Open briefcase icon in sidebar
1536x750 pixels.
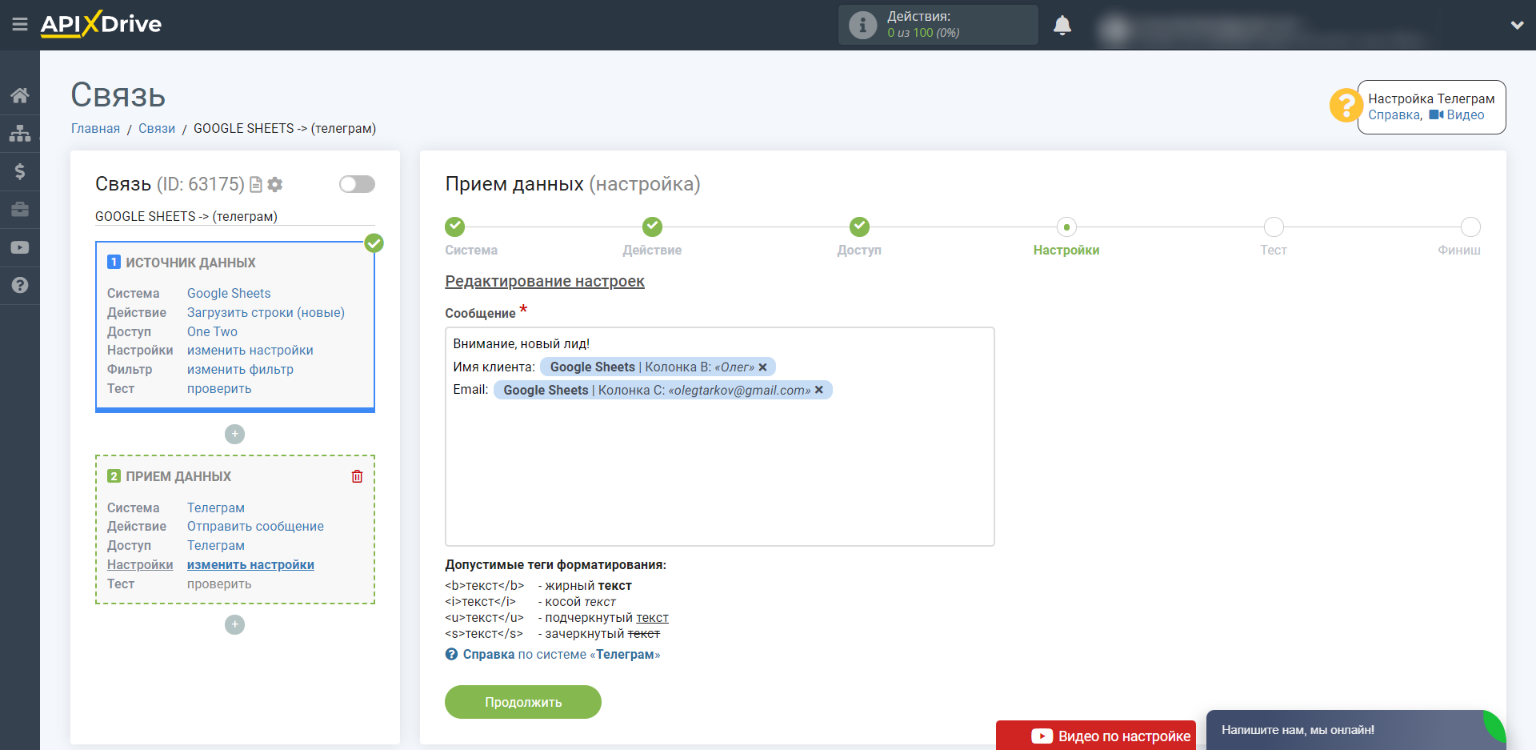point(19,210)
